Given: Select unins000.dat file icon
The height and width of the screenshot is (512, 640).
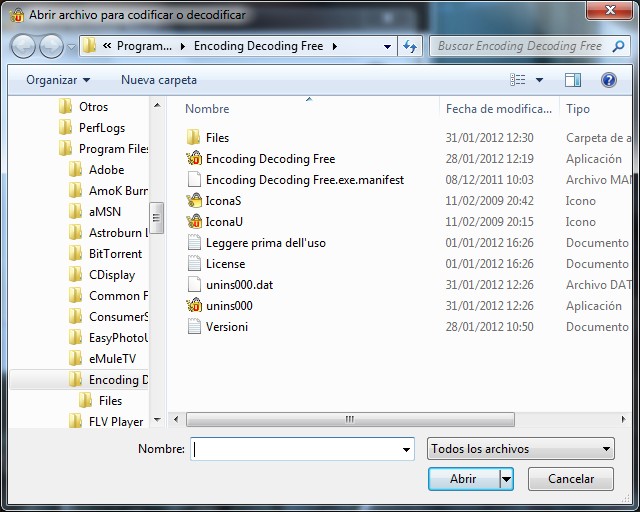Looking at the screenshot, I should [194, 285].
